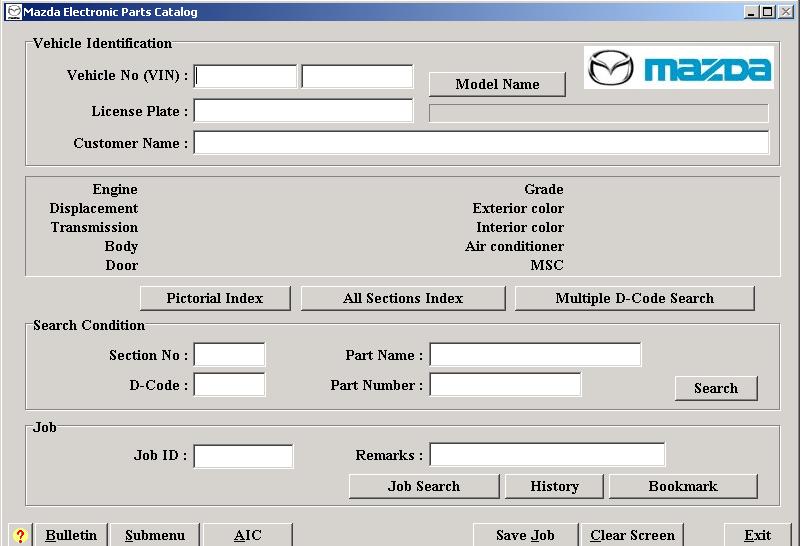This screenshot has height=546, width=801.
Task: Open the Pictorial Index
Action: (215, 298)
